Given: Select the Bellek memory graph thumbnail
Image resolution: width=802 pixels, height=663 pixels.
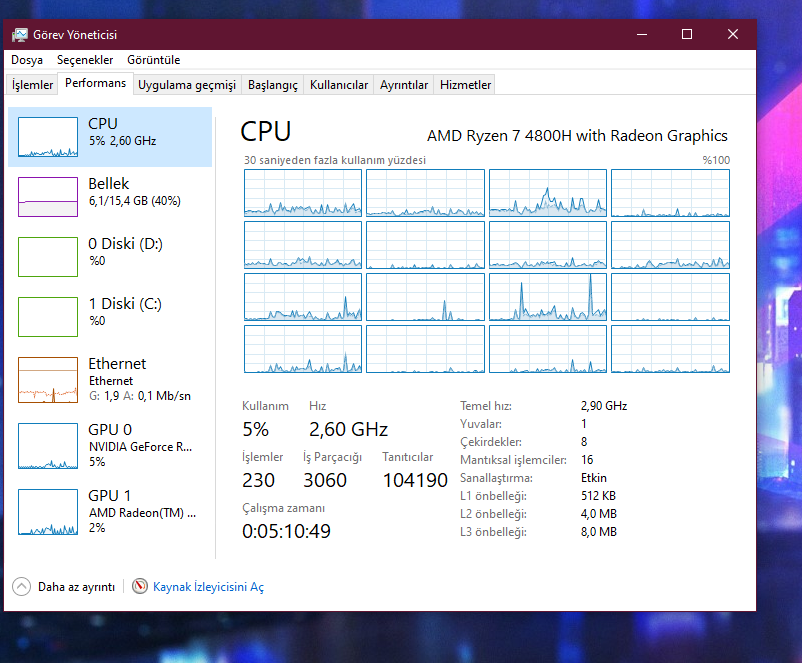Looking at the screenshot, I should (x=48, y=197).
